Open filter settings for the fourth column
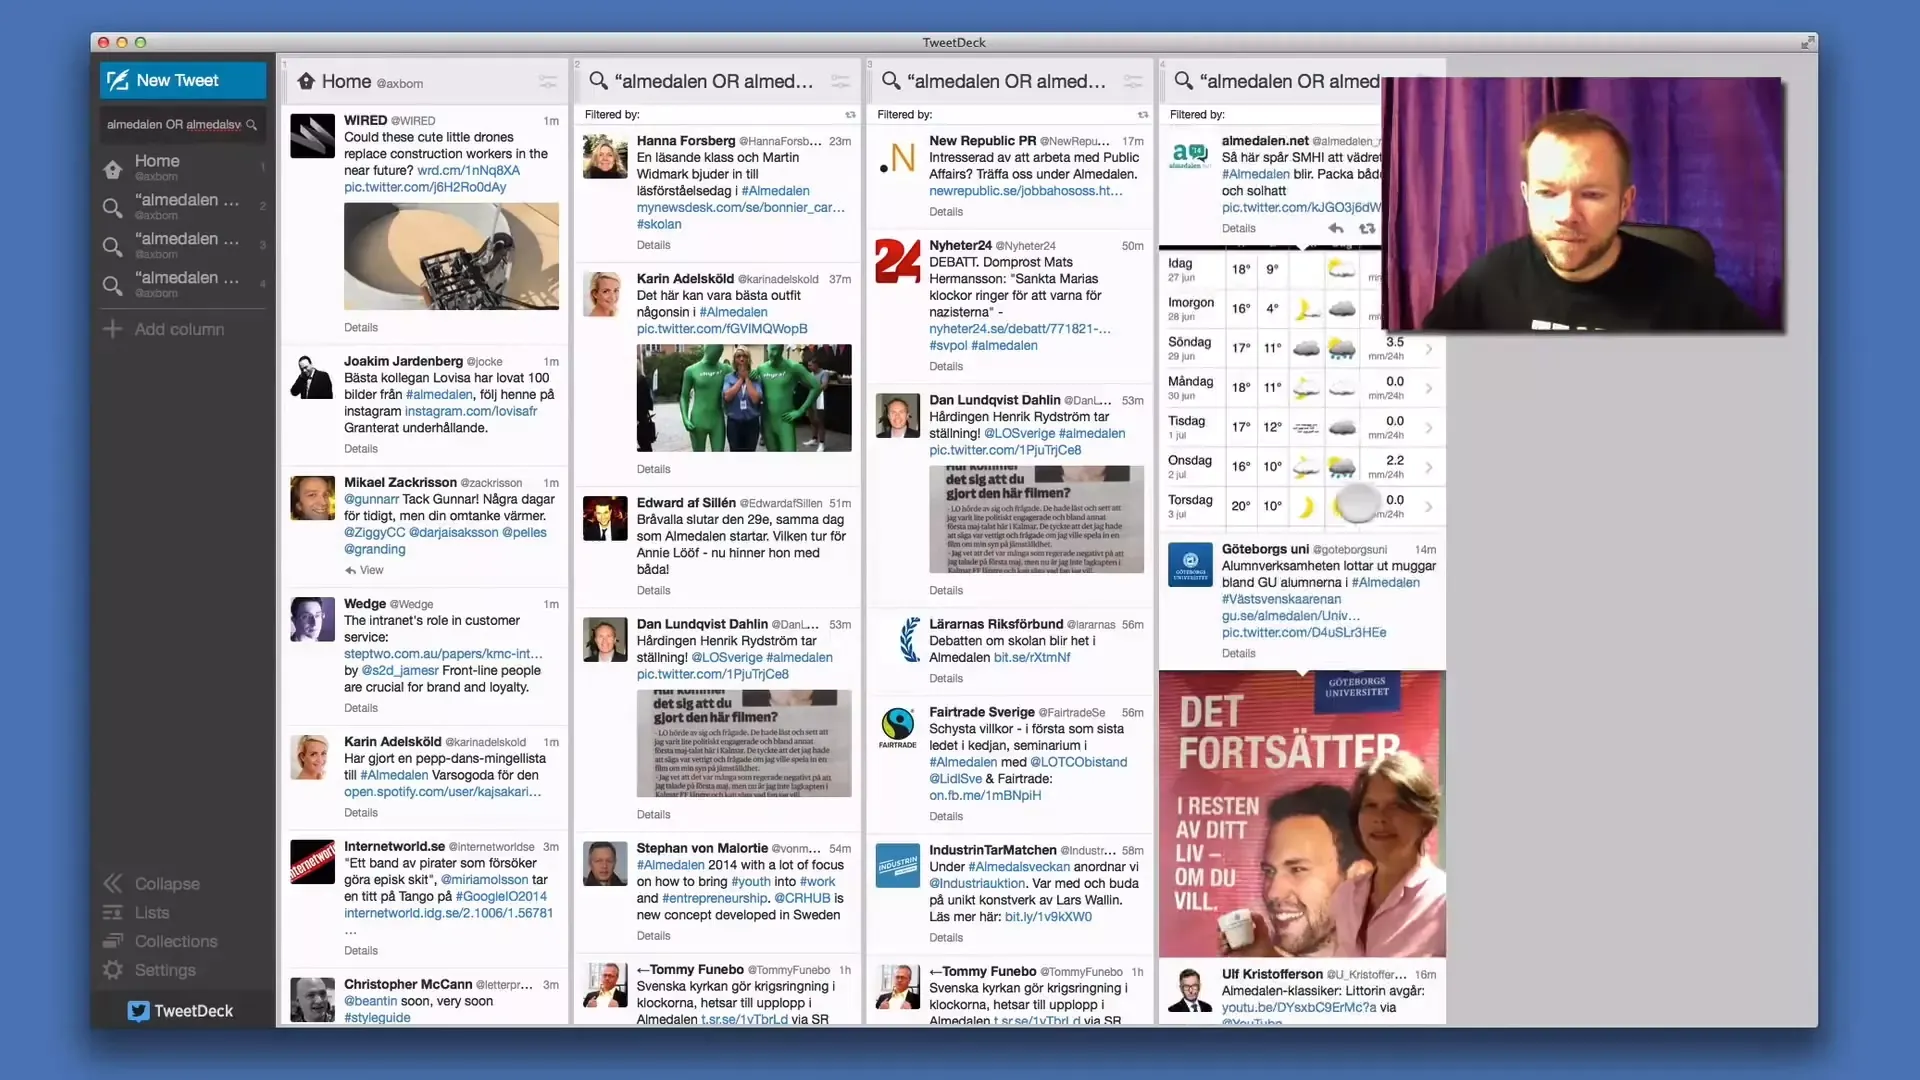Viewport: 1920px width, 1080px height. coord(1428,81)
